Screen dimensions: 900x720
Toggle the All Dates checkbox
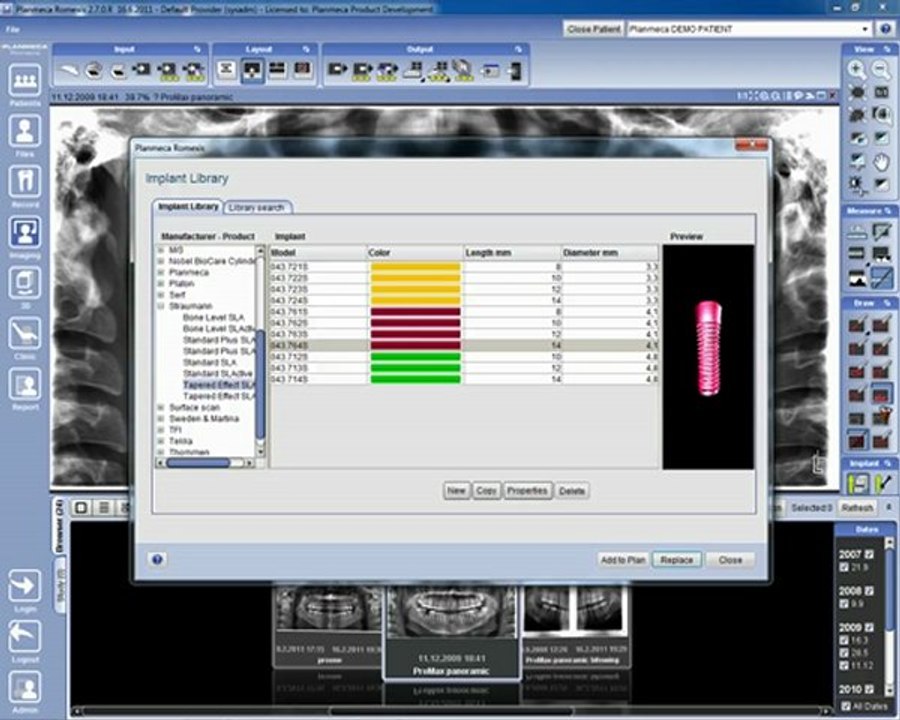point(846,706)
